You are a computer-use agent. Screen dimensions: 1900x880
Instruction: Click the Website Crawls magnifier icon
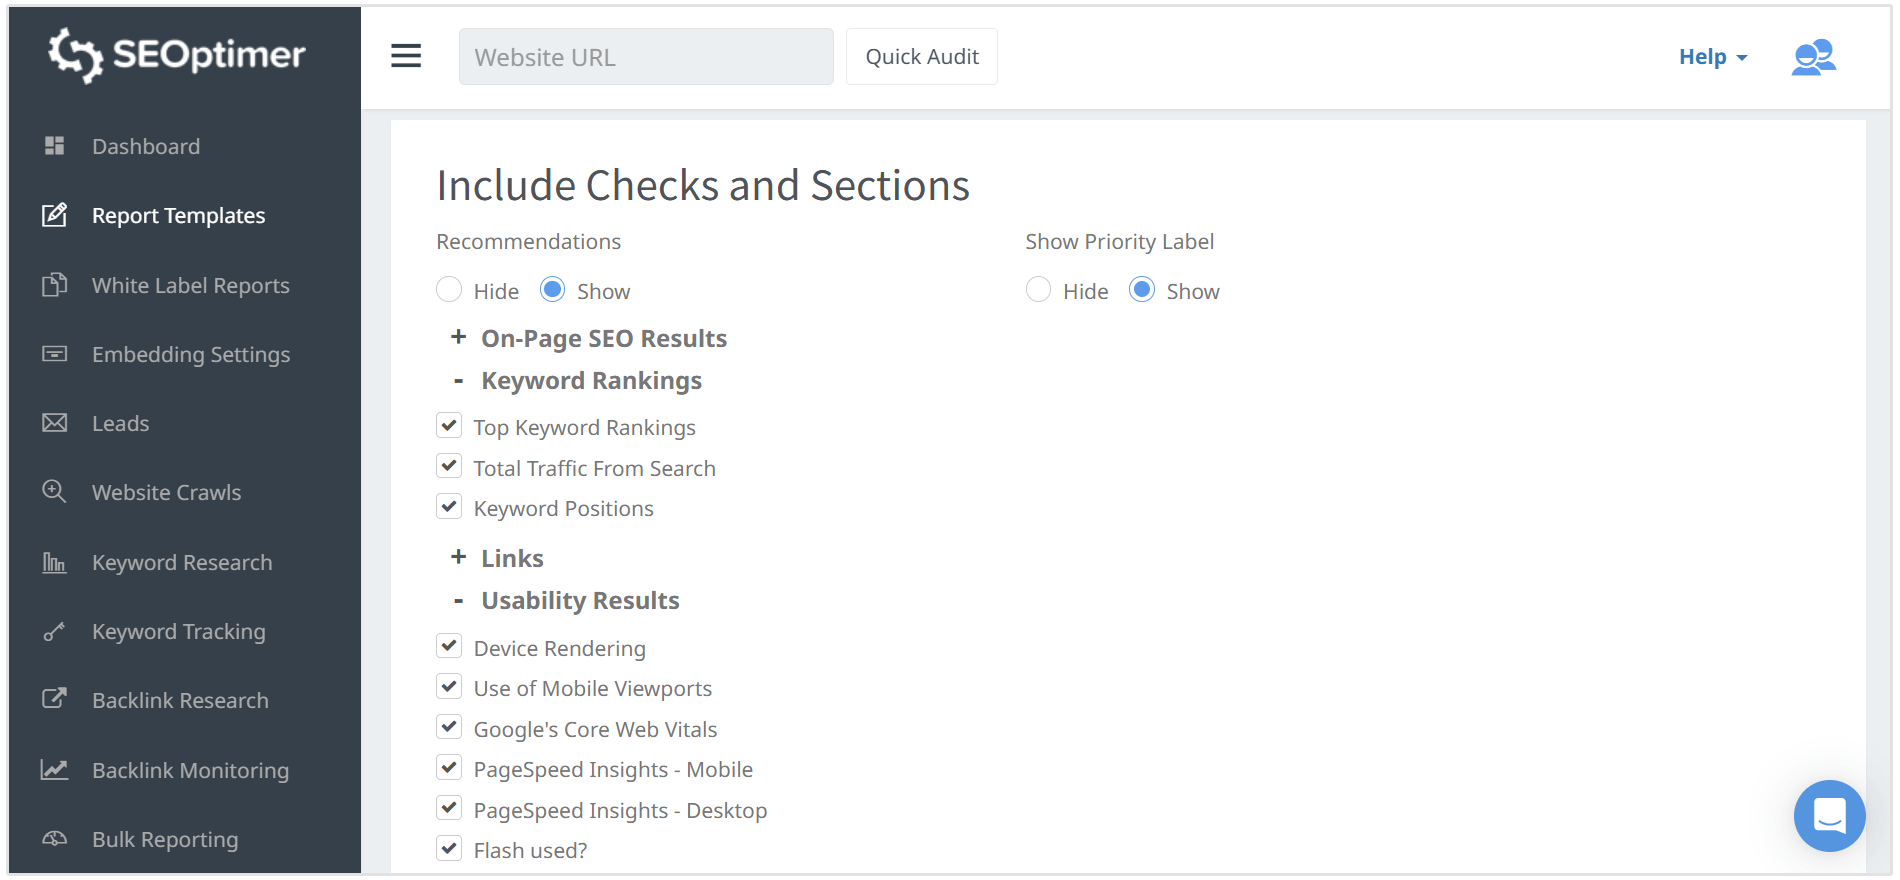click(55, 492)
